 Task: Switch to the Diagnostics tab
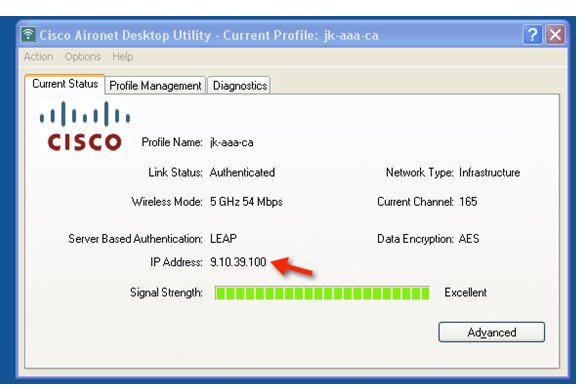click(239, 86)
